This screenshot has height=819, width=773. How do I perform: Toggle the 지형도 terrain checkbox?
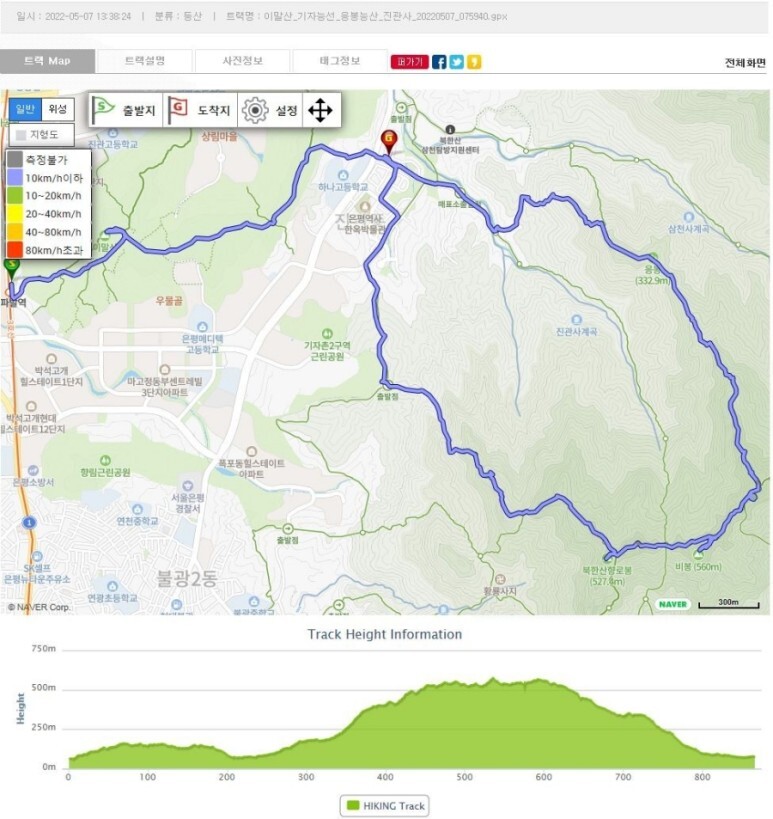click(21, 135)
